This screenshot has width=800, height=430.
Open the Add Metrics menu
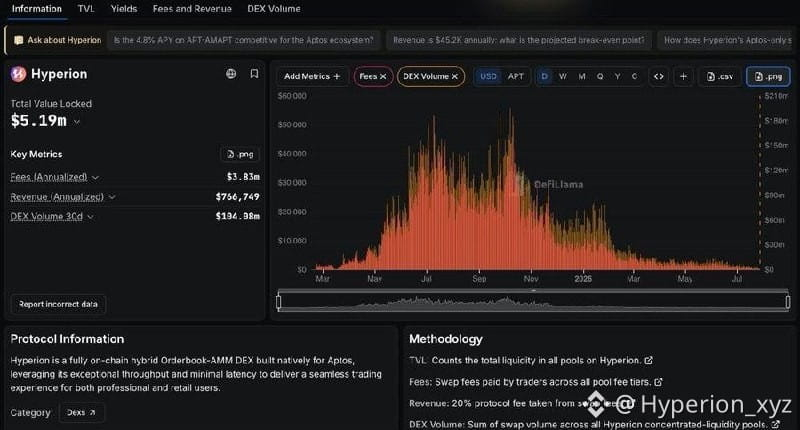pyautogui.click(x=312, y=77)
